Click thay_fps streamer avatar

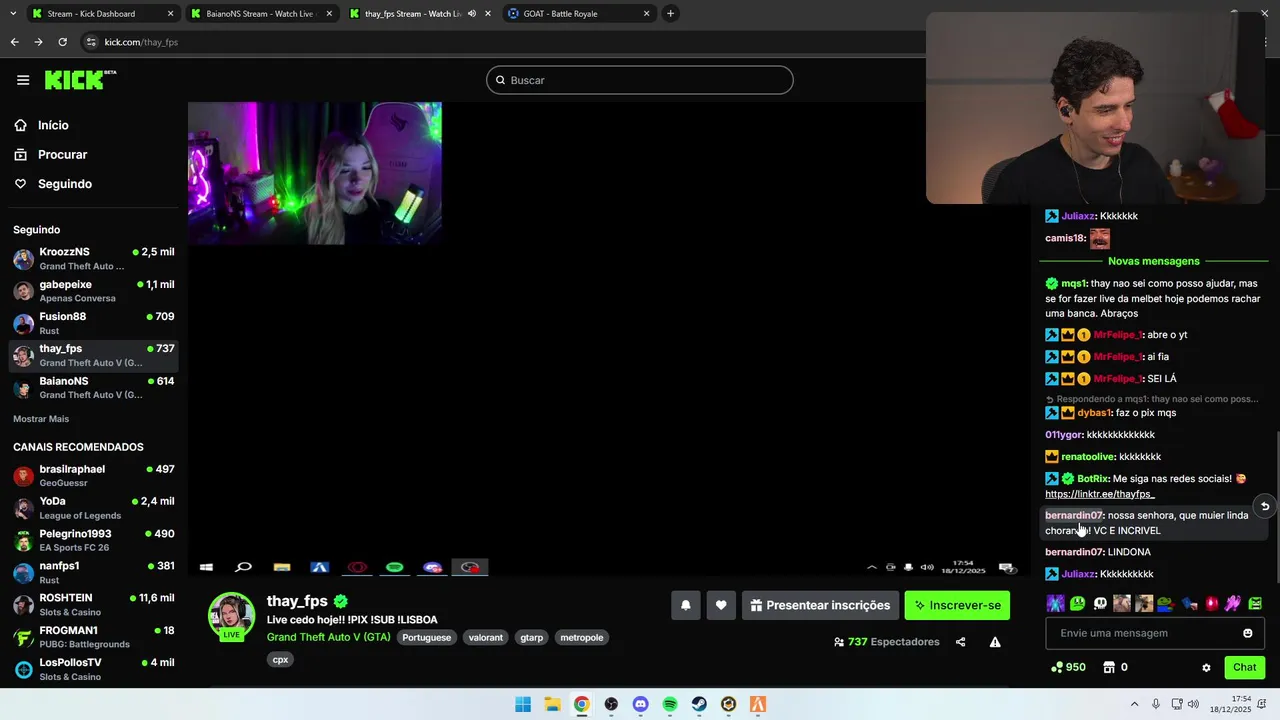click(x=231, y=616)
